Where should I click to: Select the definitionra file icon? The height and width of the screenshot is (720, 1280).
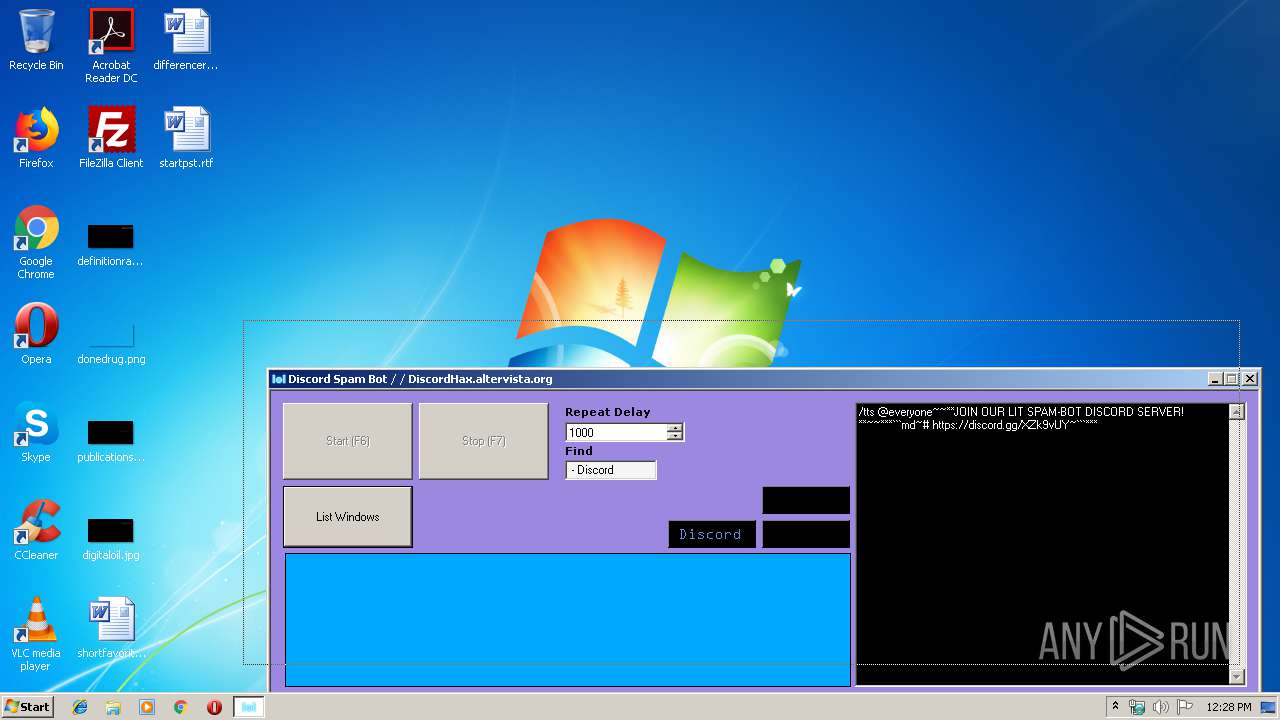111,243
